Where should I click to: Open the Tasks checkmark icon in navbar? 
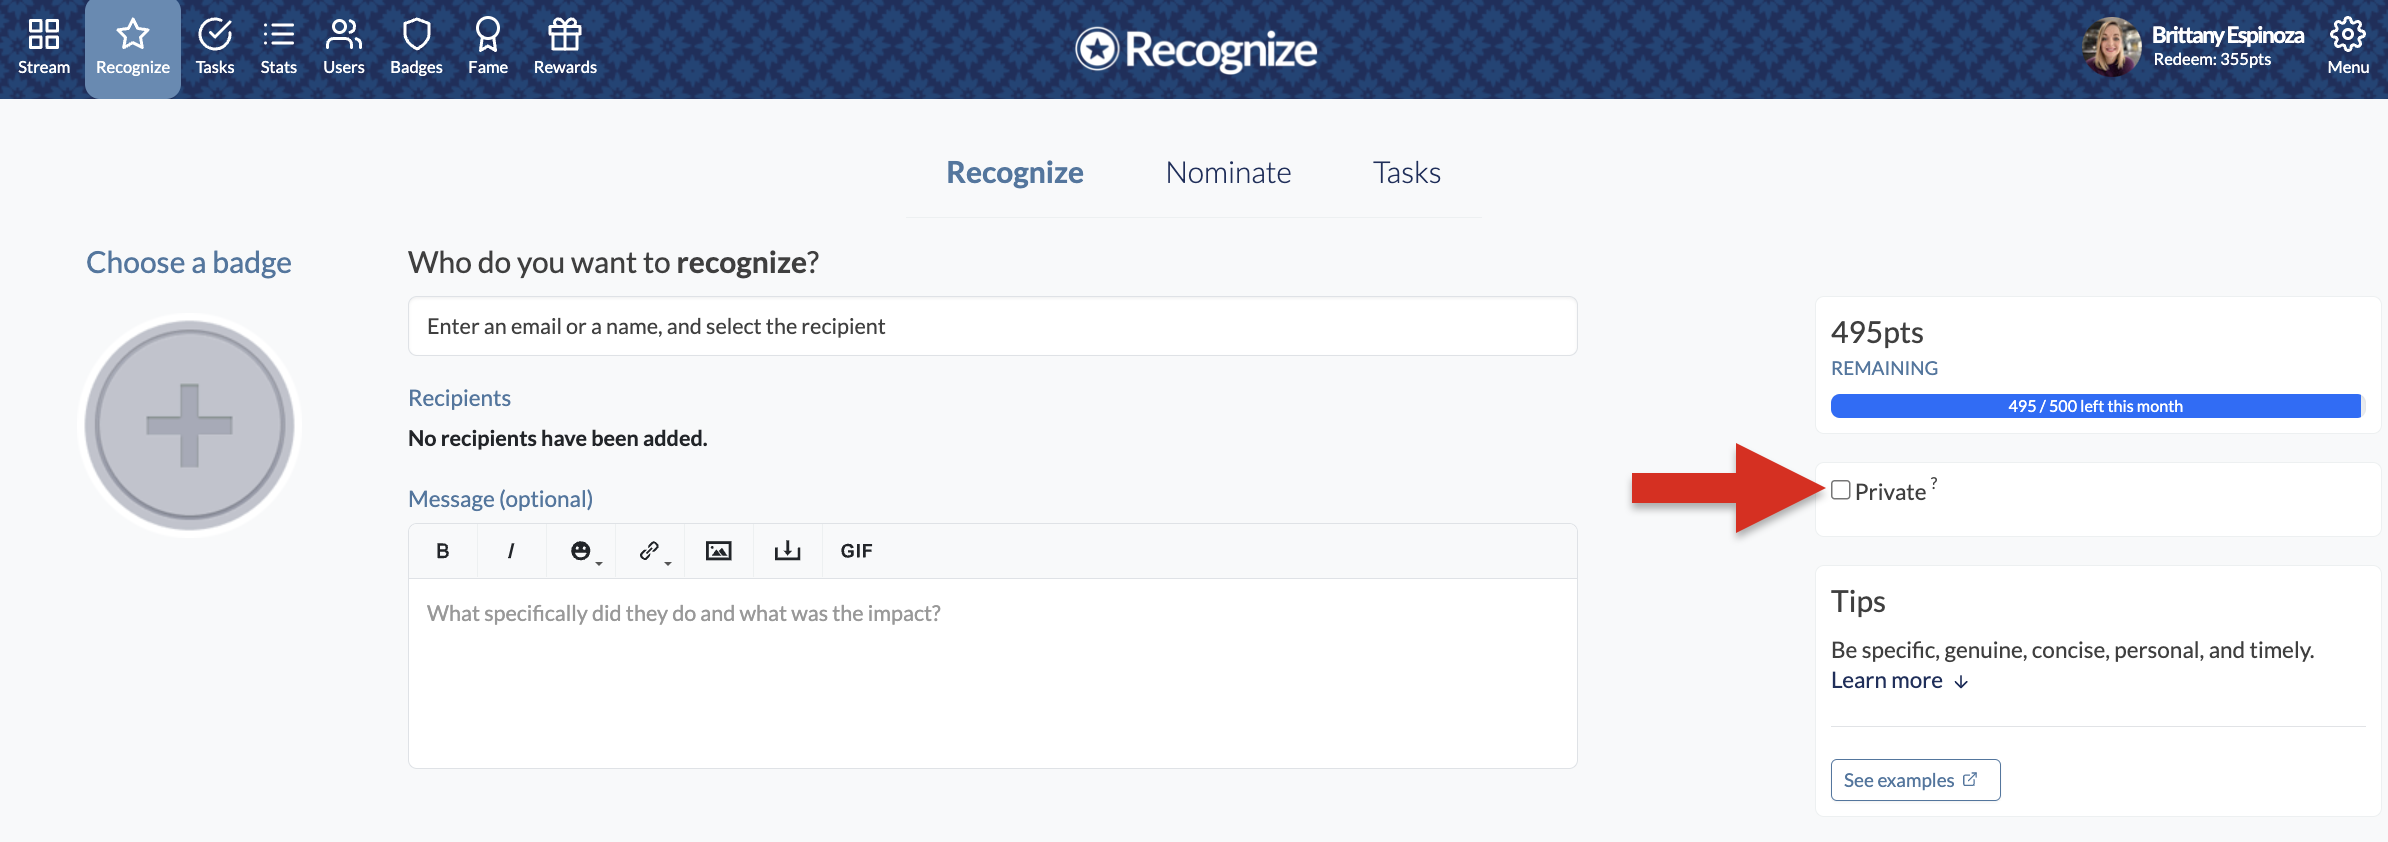point(215,35)
